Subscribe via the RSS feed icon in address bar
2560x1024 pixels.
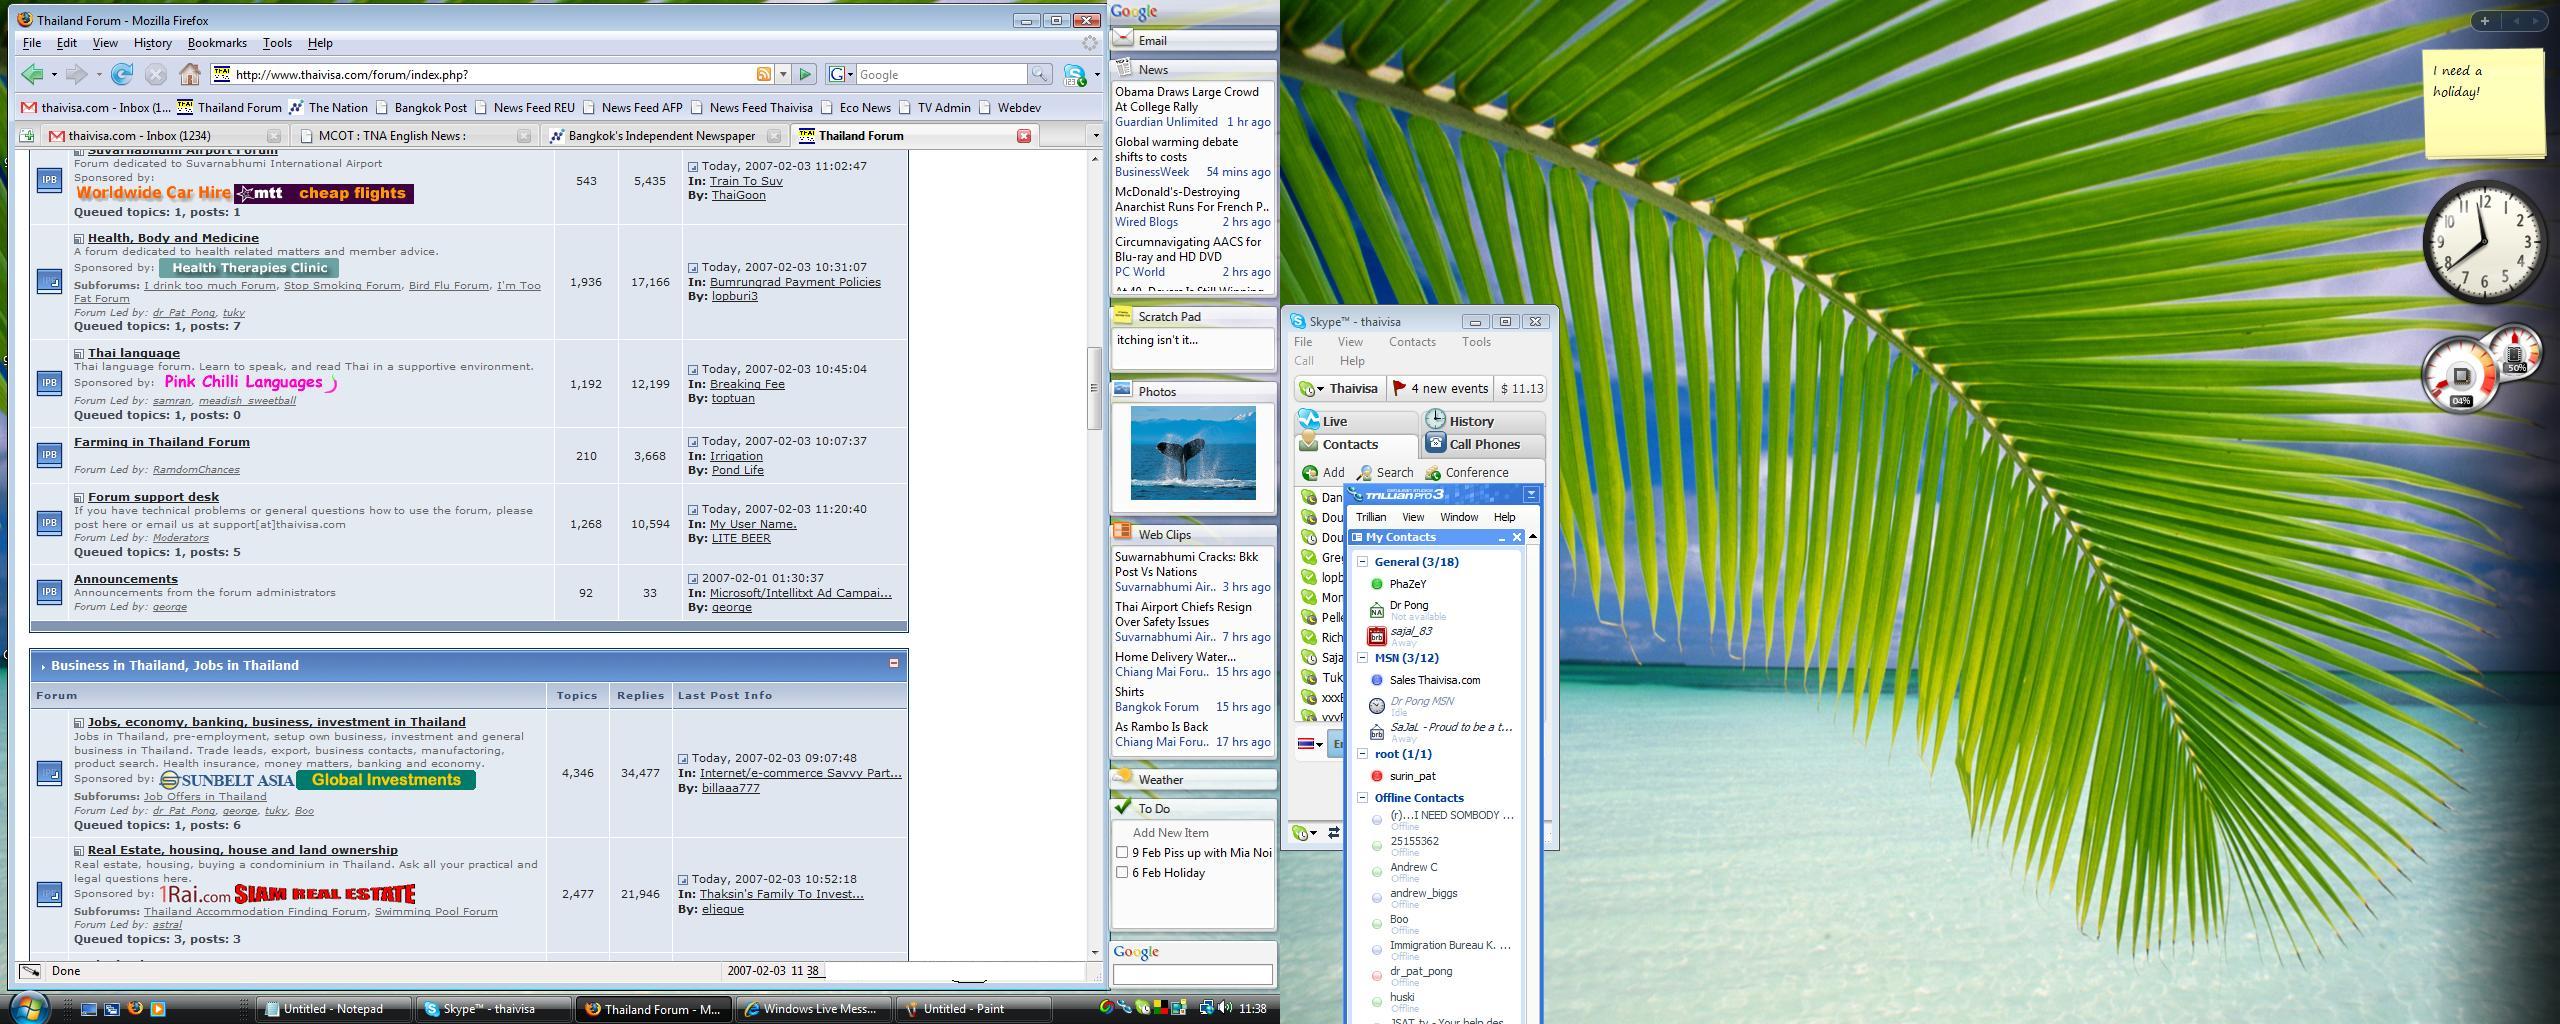click(763, 74)
